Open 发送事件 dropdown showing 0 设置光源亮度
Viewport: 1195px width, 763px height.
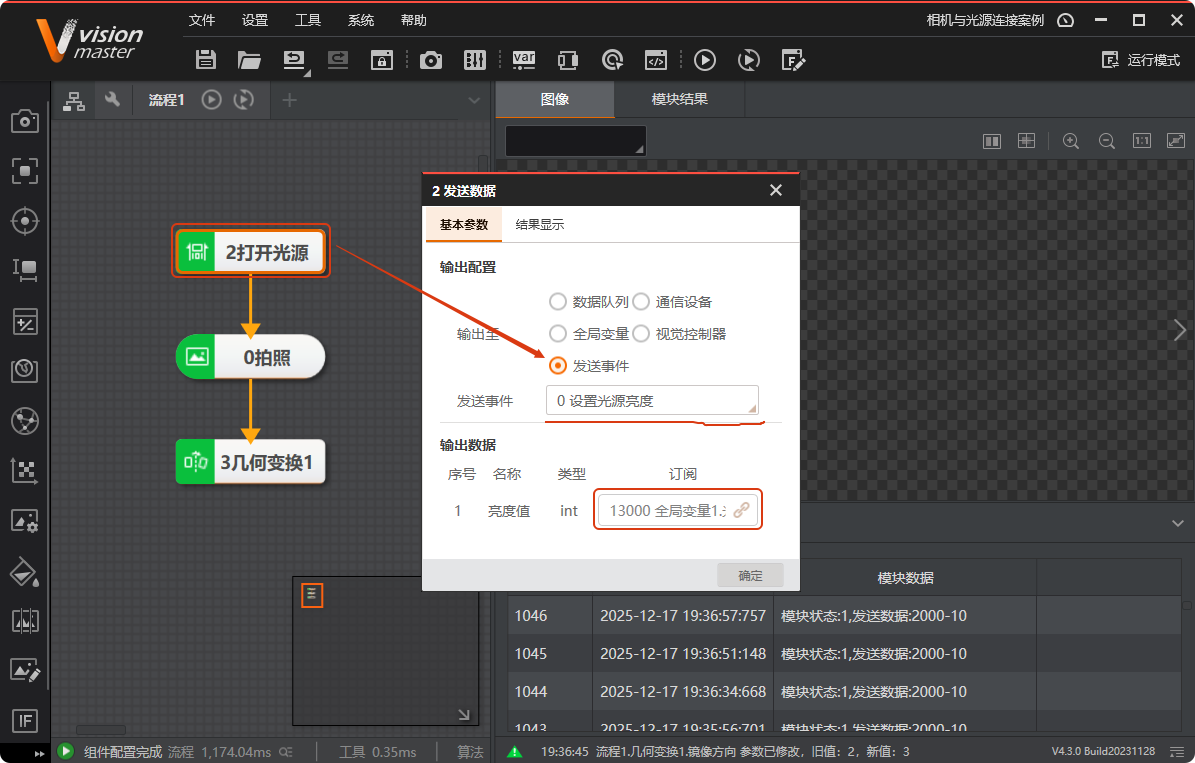(652, 401)
